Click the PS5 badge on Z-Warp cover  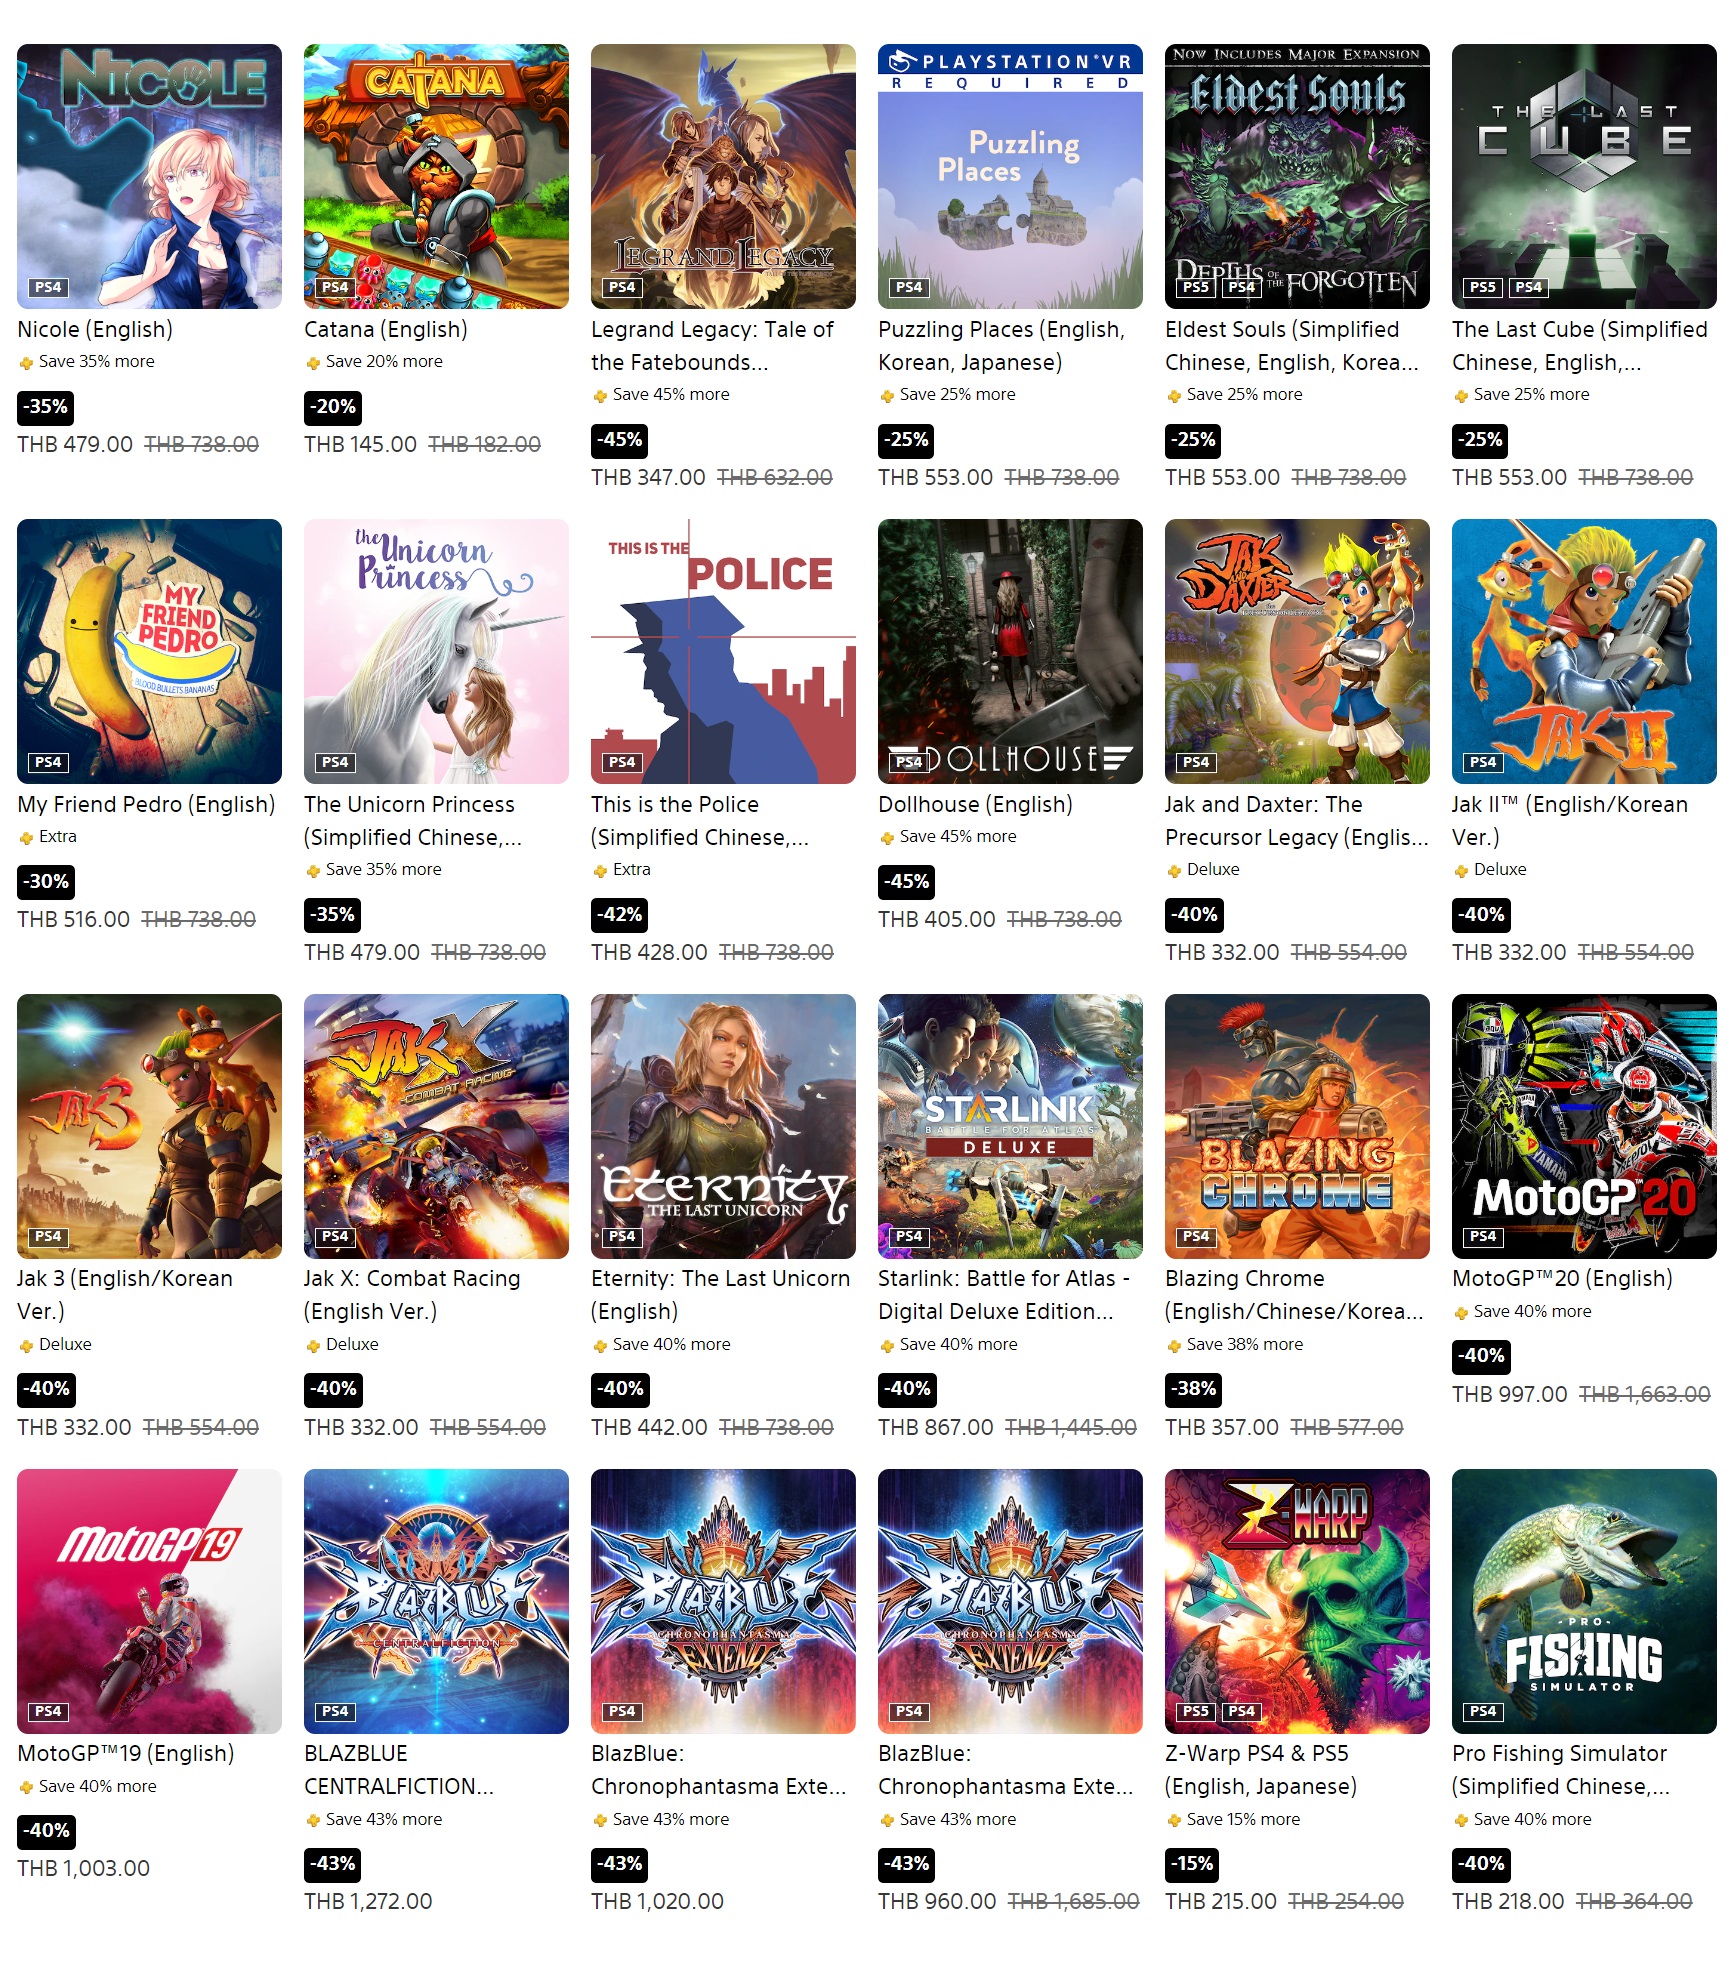1196,1711
